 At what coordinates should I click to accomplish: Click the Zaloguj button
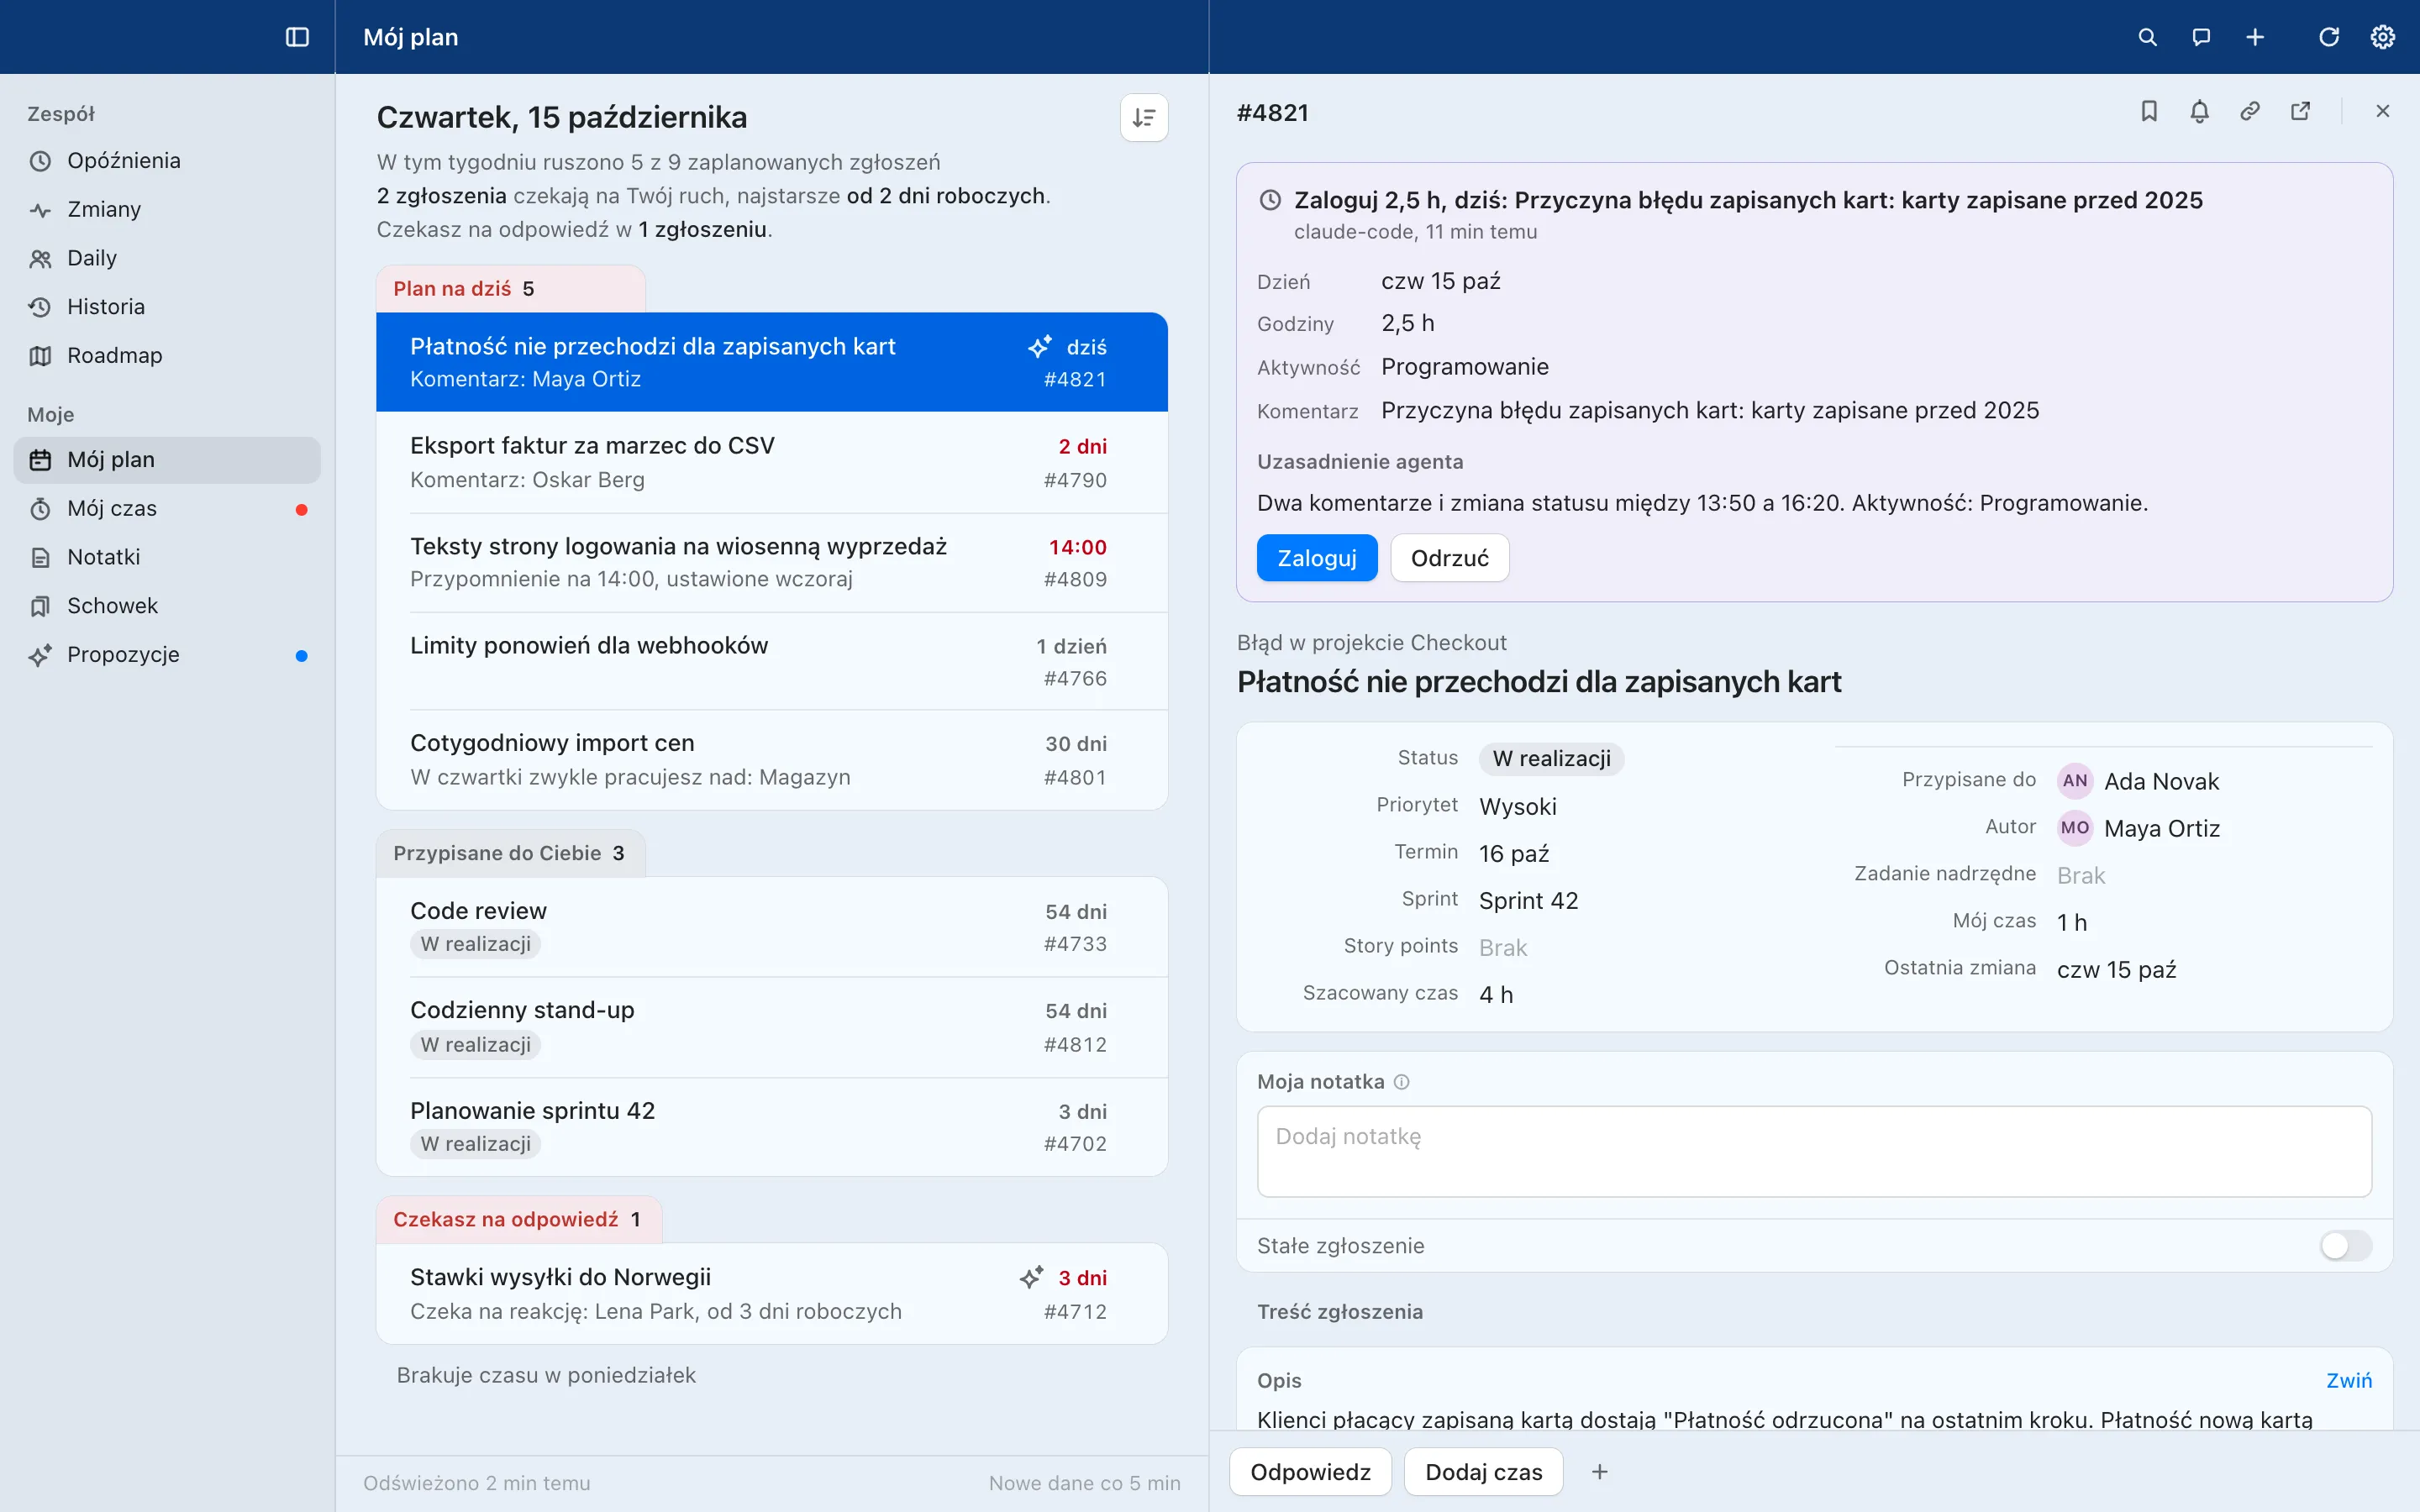1317,558
